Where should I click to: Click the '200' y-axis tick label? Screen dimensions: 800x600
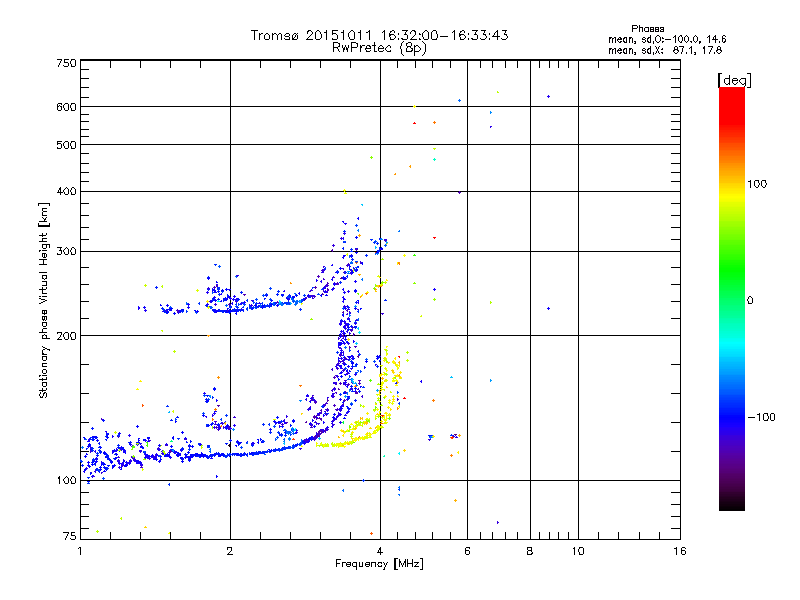(66, 336)
